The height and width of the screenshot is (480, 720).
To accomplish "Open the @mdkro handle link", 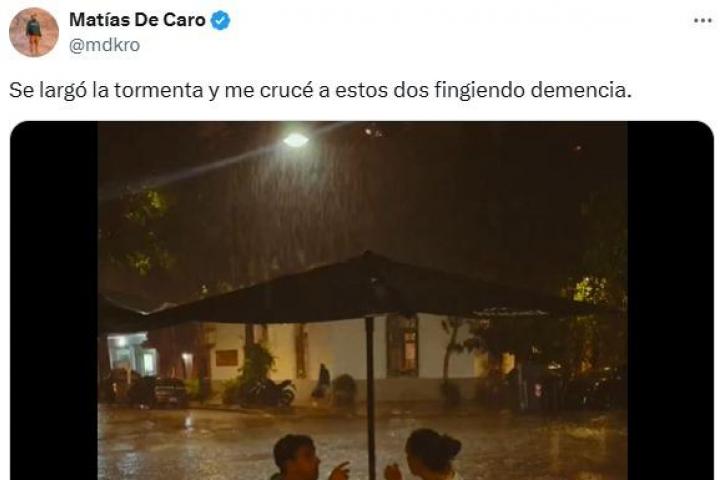I will tap(104, 45).
